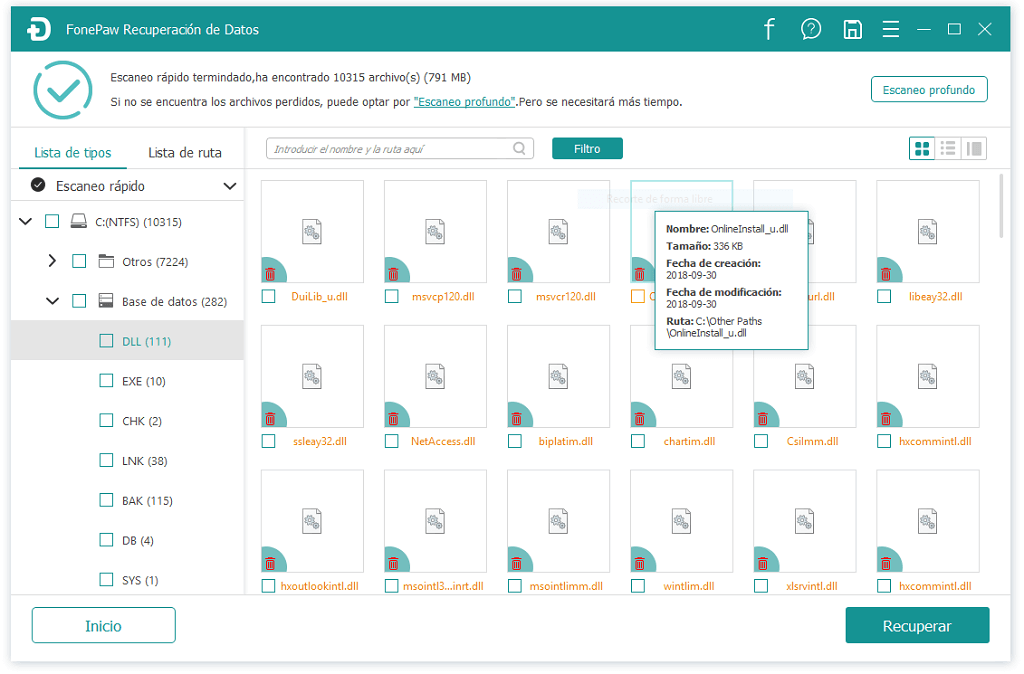Check the BAK (115) checkbox
This screenshot has height=674, width=1024.
click(x=106, y=500)
